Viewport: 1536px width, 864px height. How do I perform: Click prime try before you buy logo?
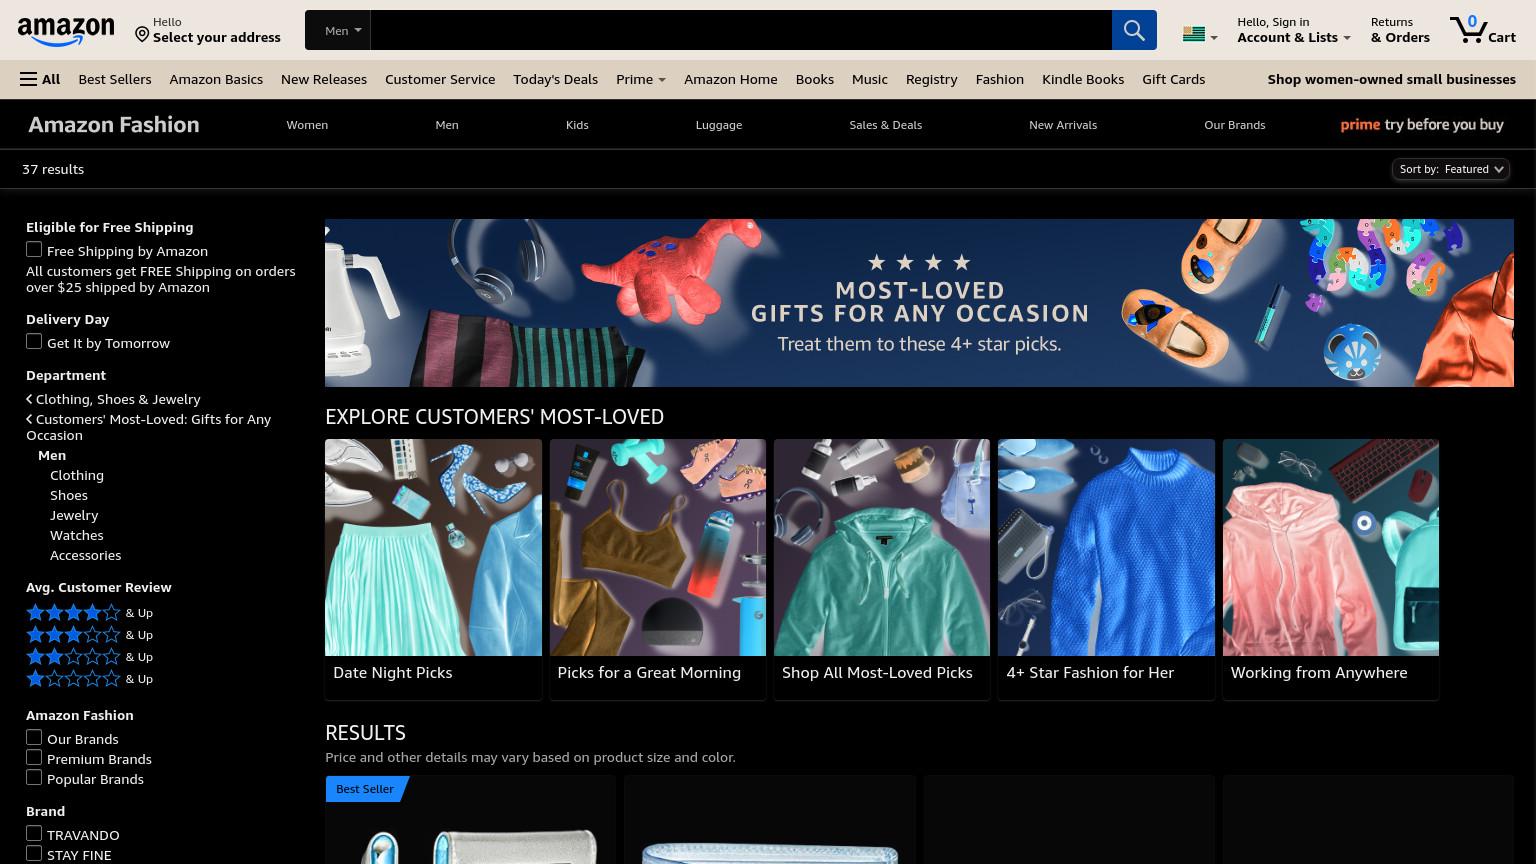(1421, 125)
